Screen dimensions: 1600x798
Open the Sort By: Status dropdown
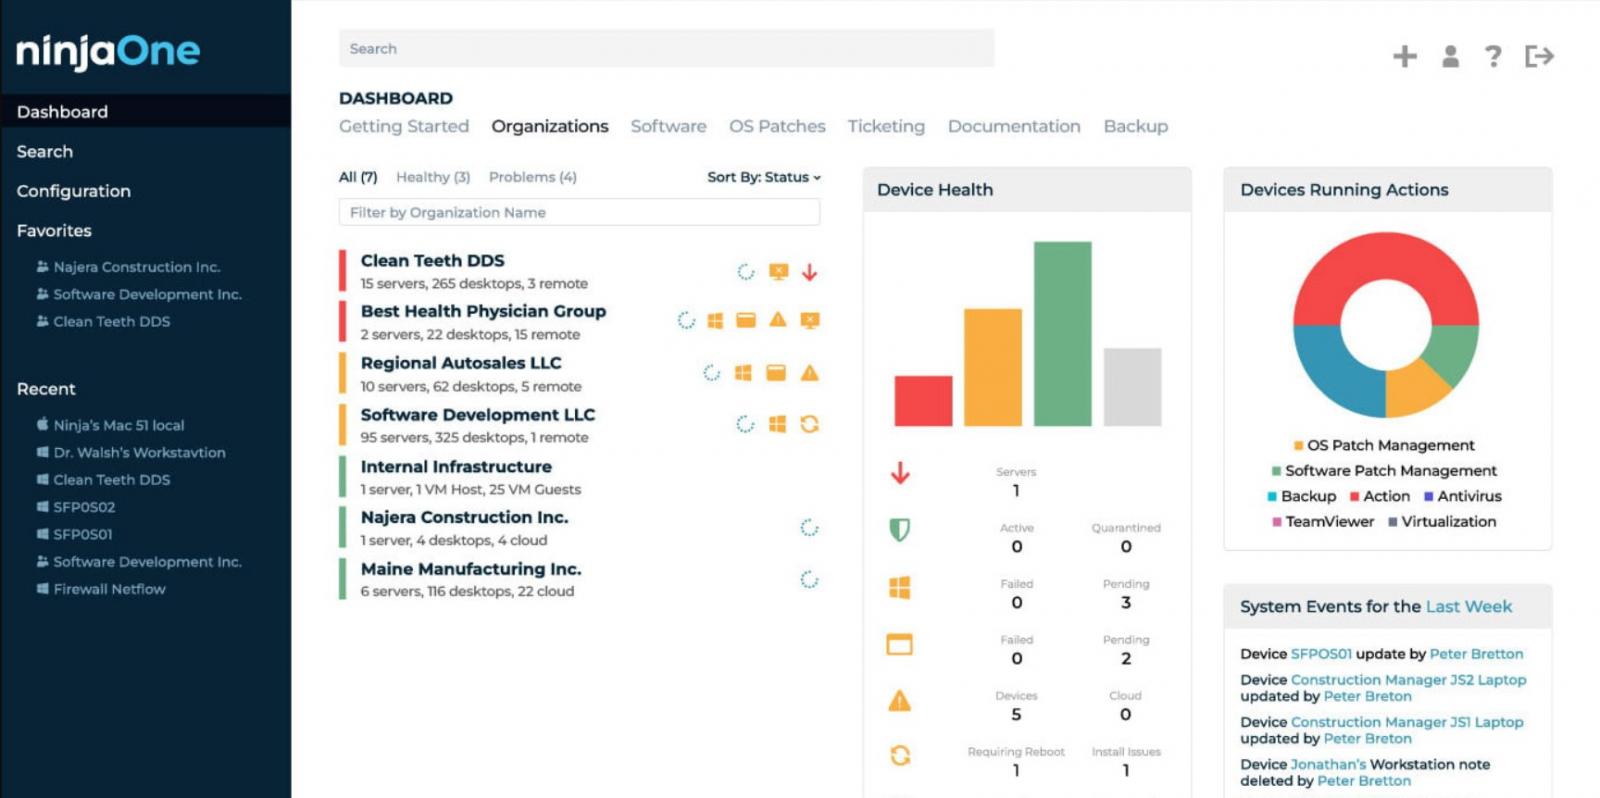(763, 177)
